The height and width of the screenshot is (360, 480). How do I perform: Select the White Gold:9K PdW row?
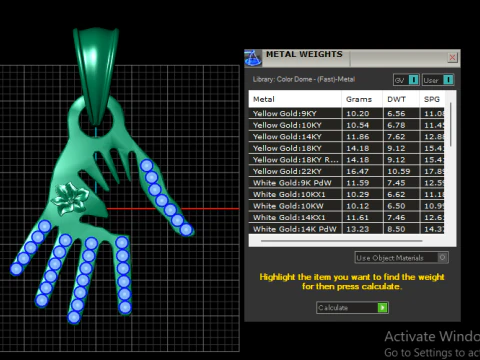(x=346, y=183)
